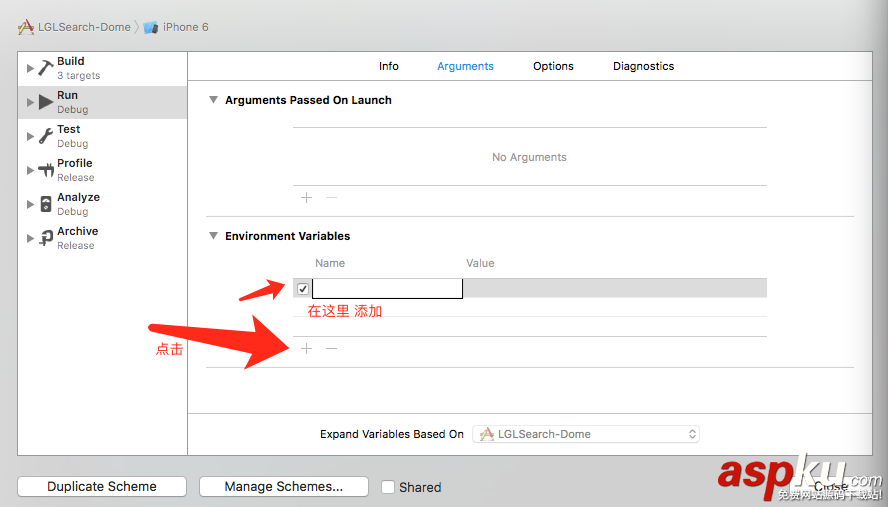This screenshot has height=507, width=888.
Task: Open Manage Schemes dialog
Action: (284, 487)
